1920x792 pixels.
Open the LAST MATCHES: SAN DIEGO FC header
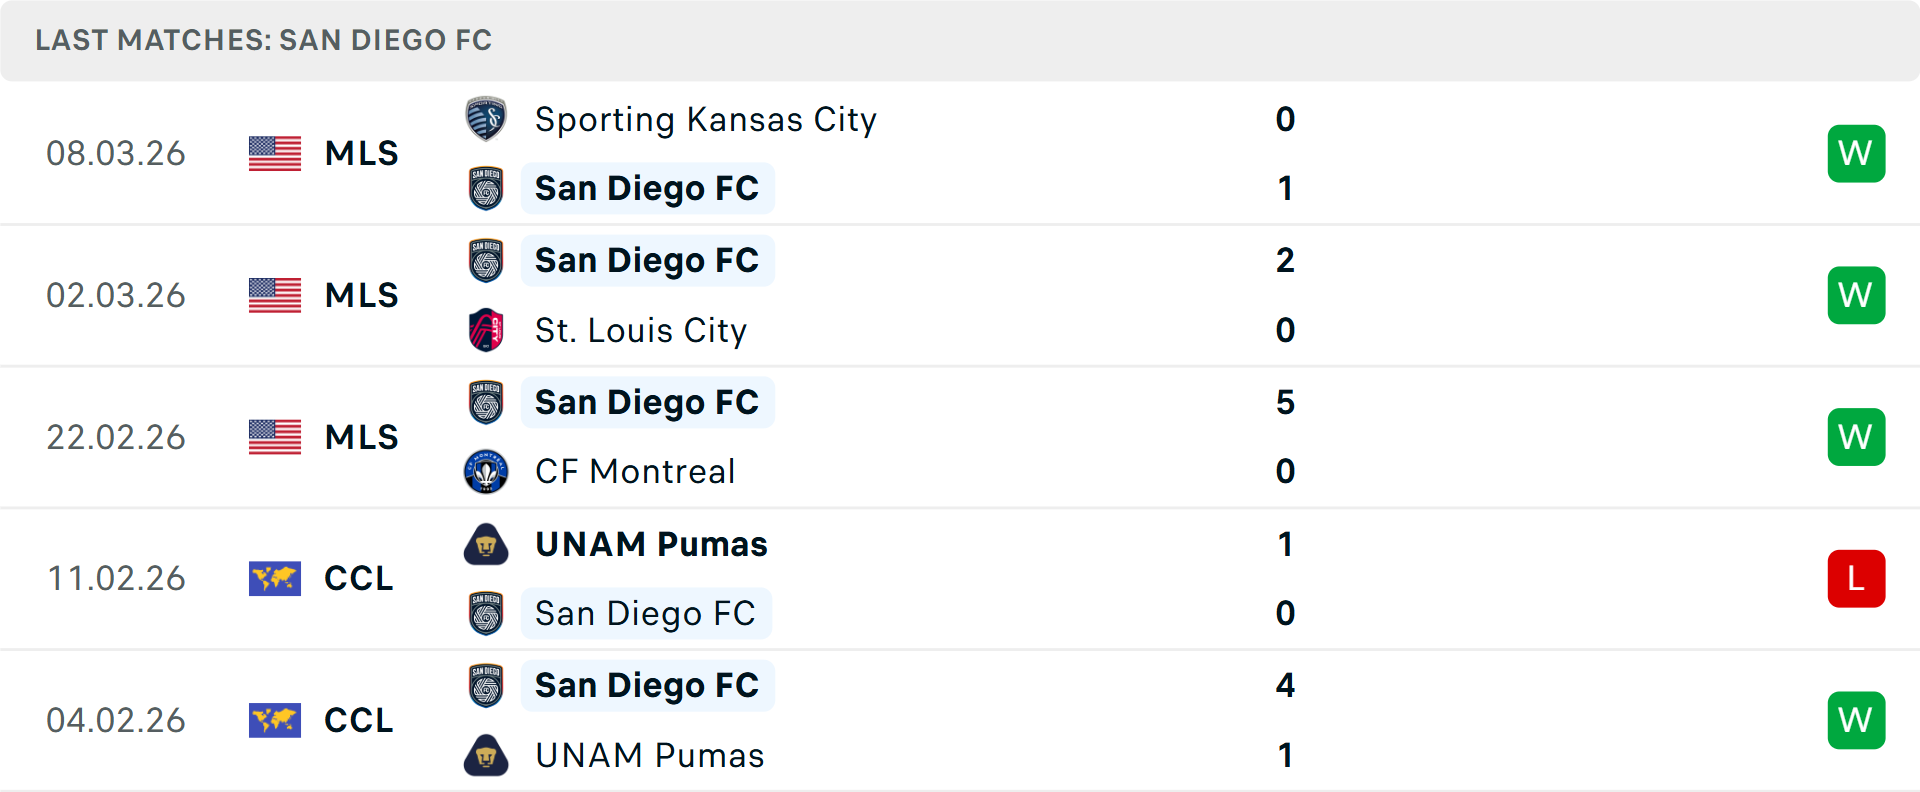tap(262, 40)
